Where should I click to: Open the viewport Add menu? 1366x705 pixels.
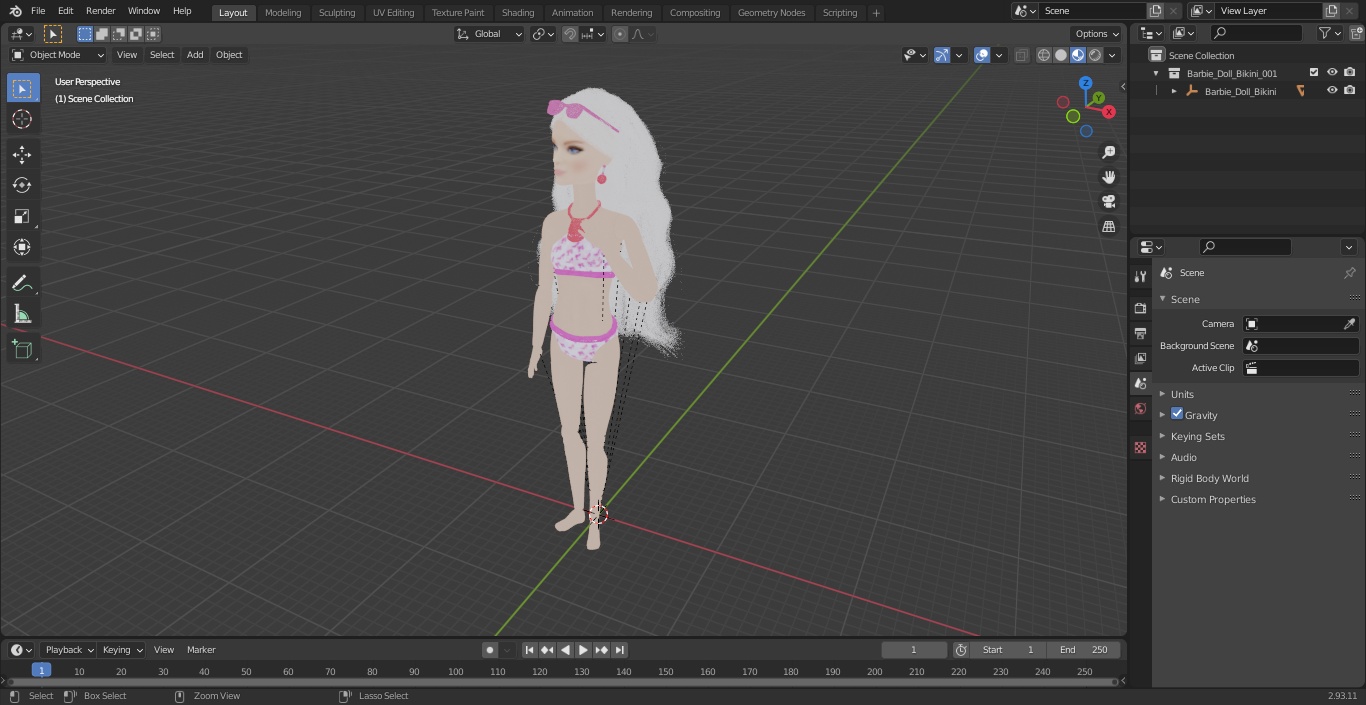(195, 55)
